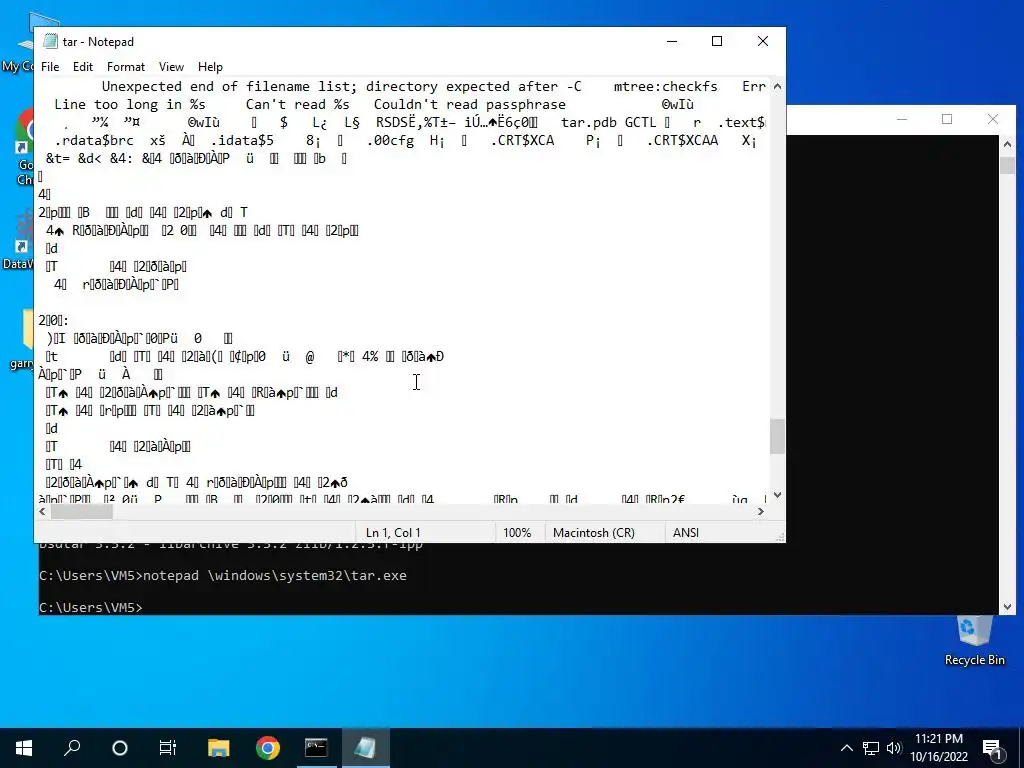This screenshot has height=768, width=1024.
Task: Minimize the tar - Notepad window
Action: 672,41
